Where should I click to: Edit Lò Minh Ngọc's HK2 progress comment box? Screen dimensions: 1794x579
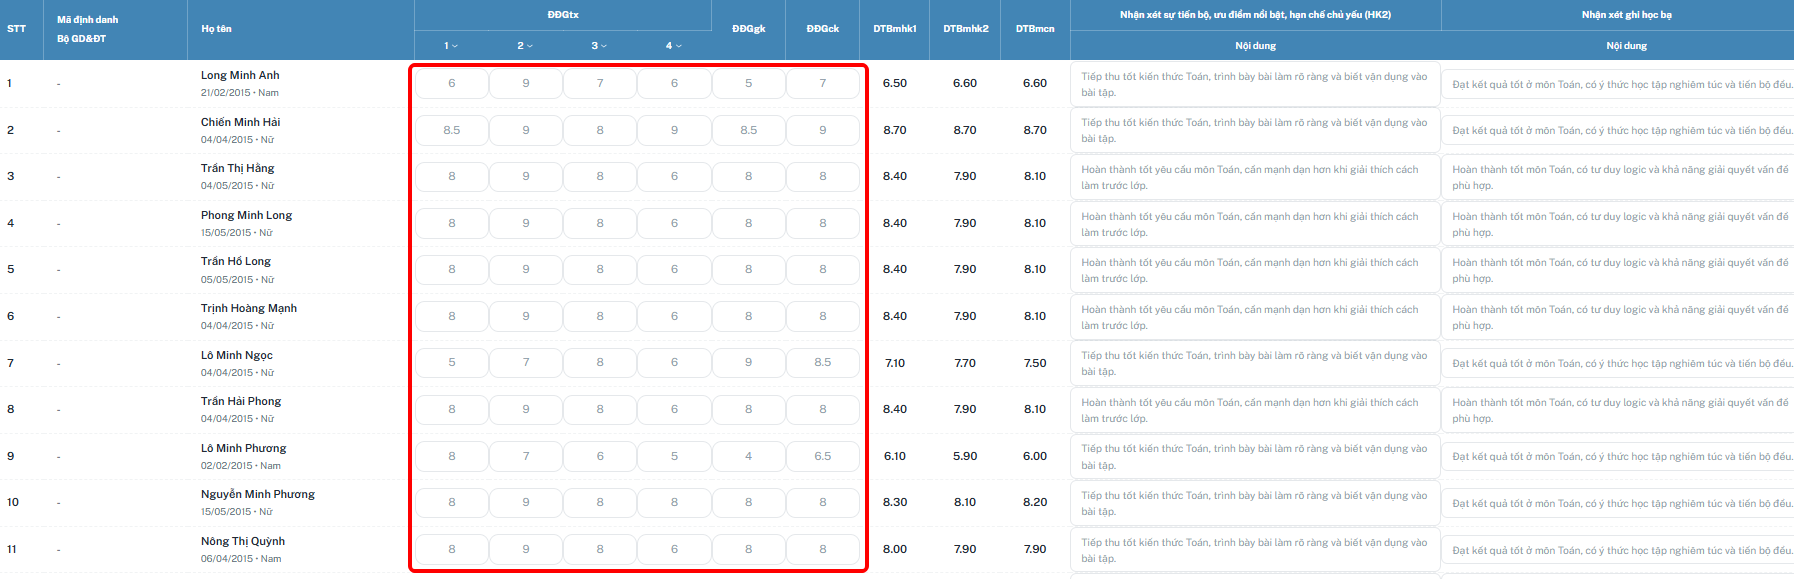[x=1255, y=363]
